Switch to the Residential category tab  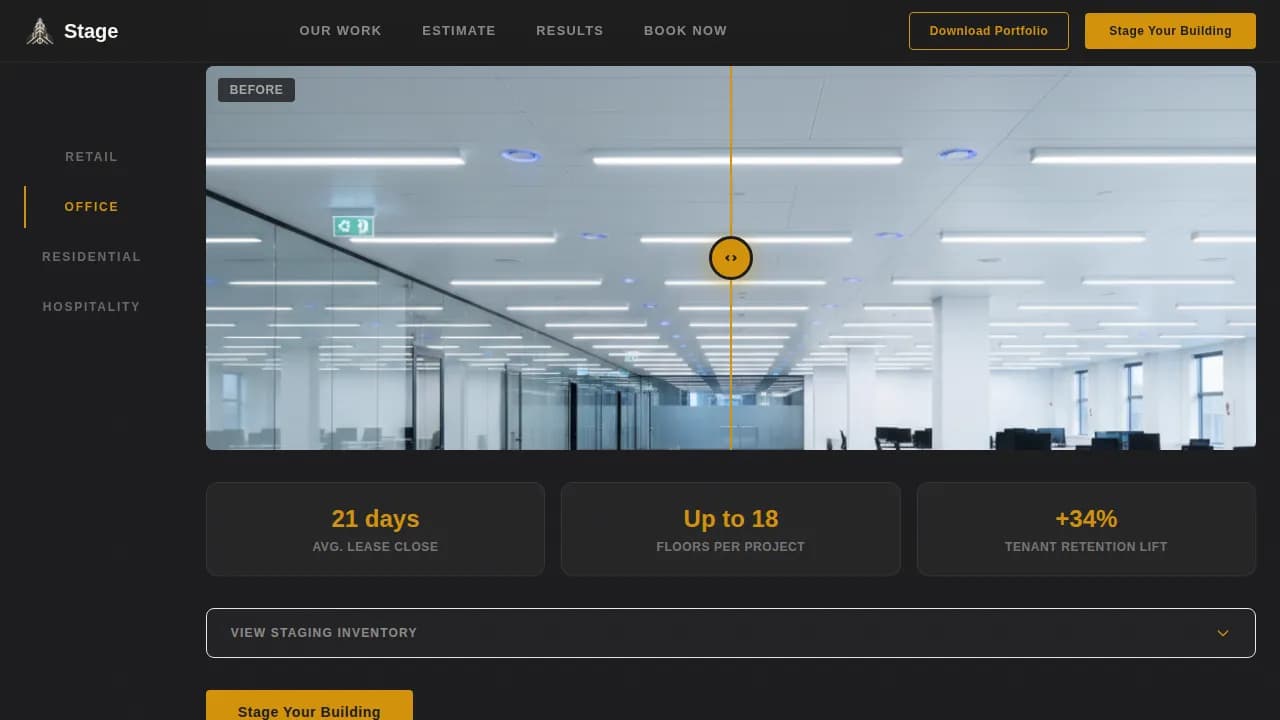(x=91, y=257)
